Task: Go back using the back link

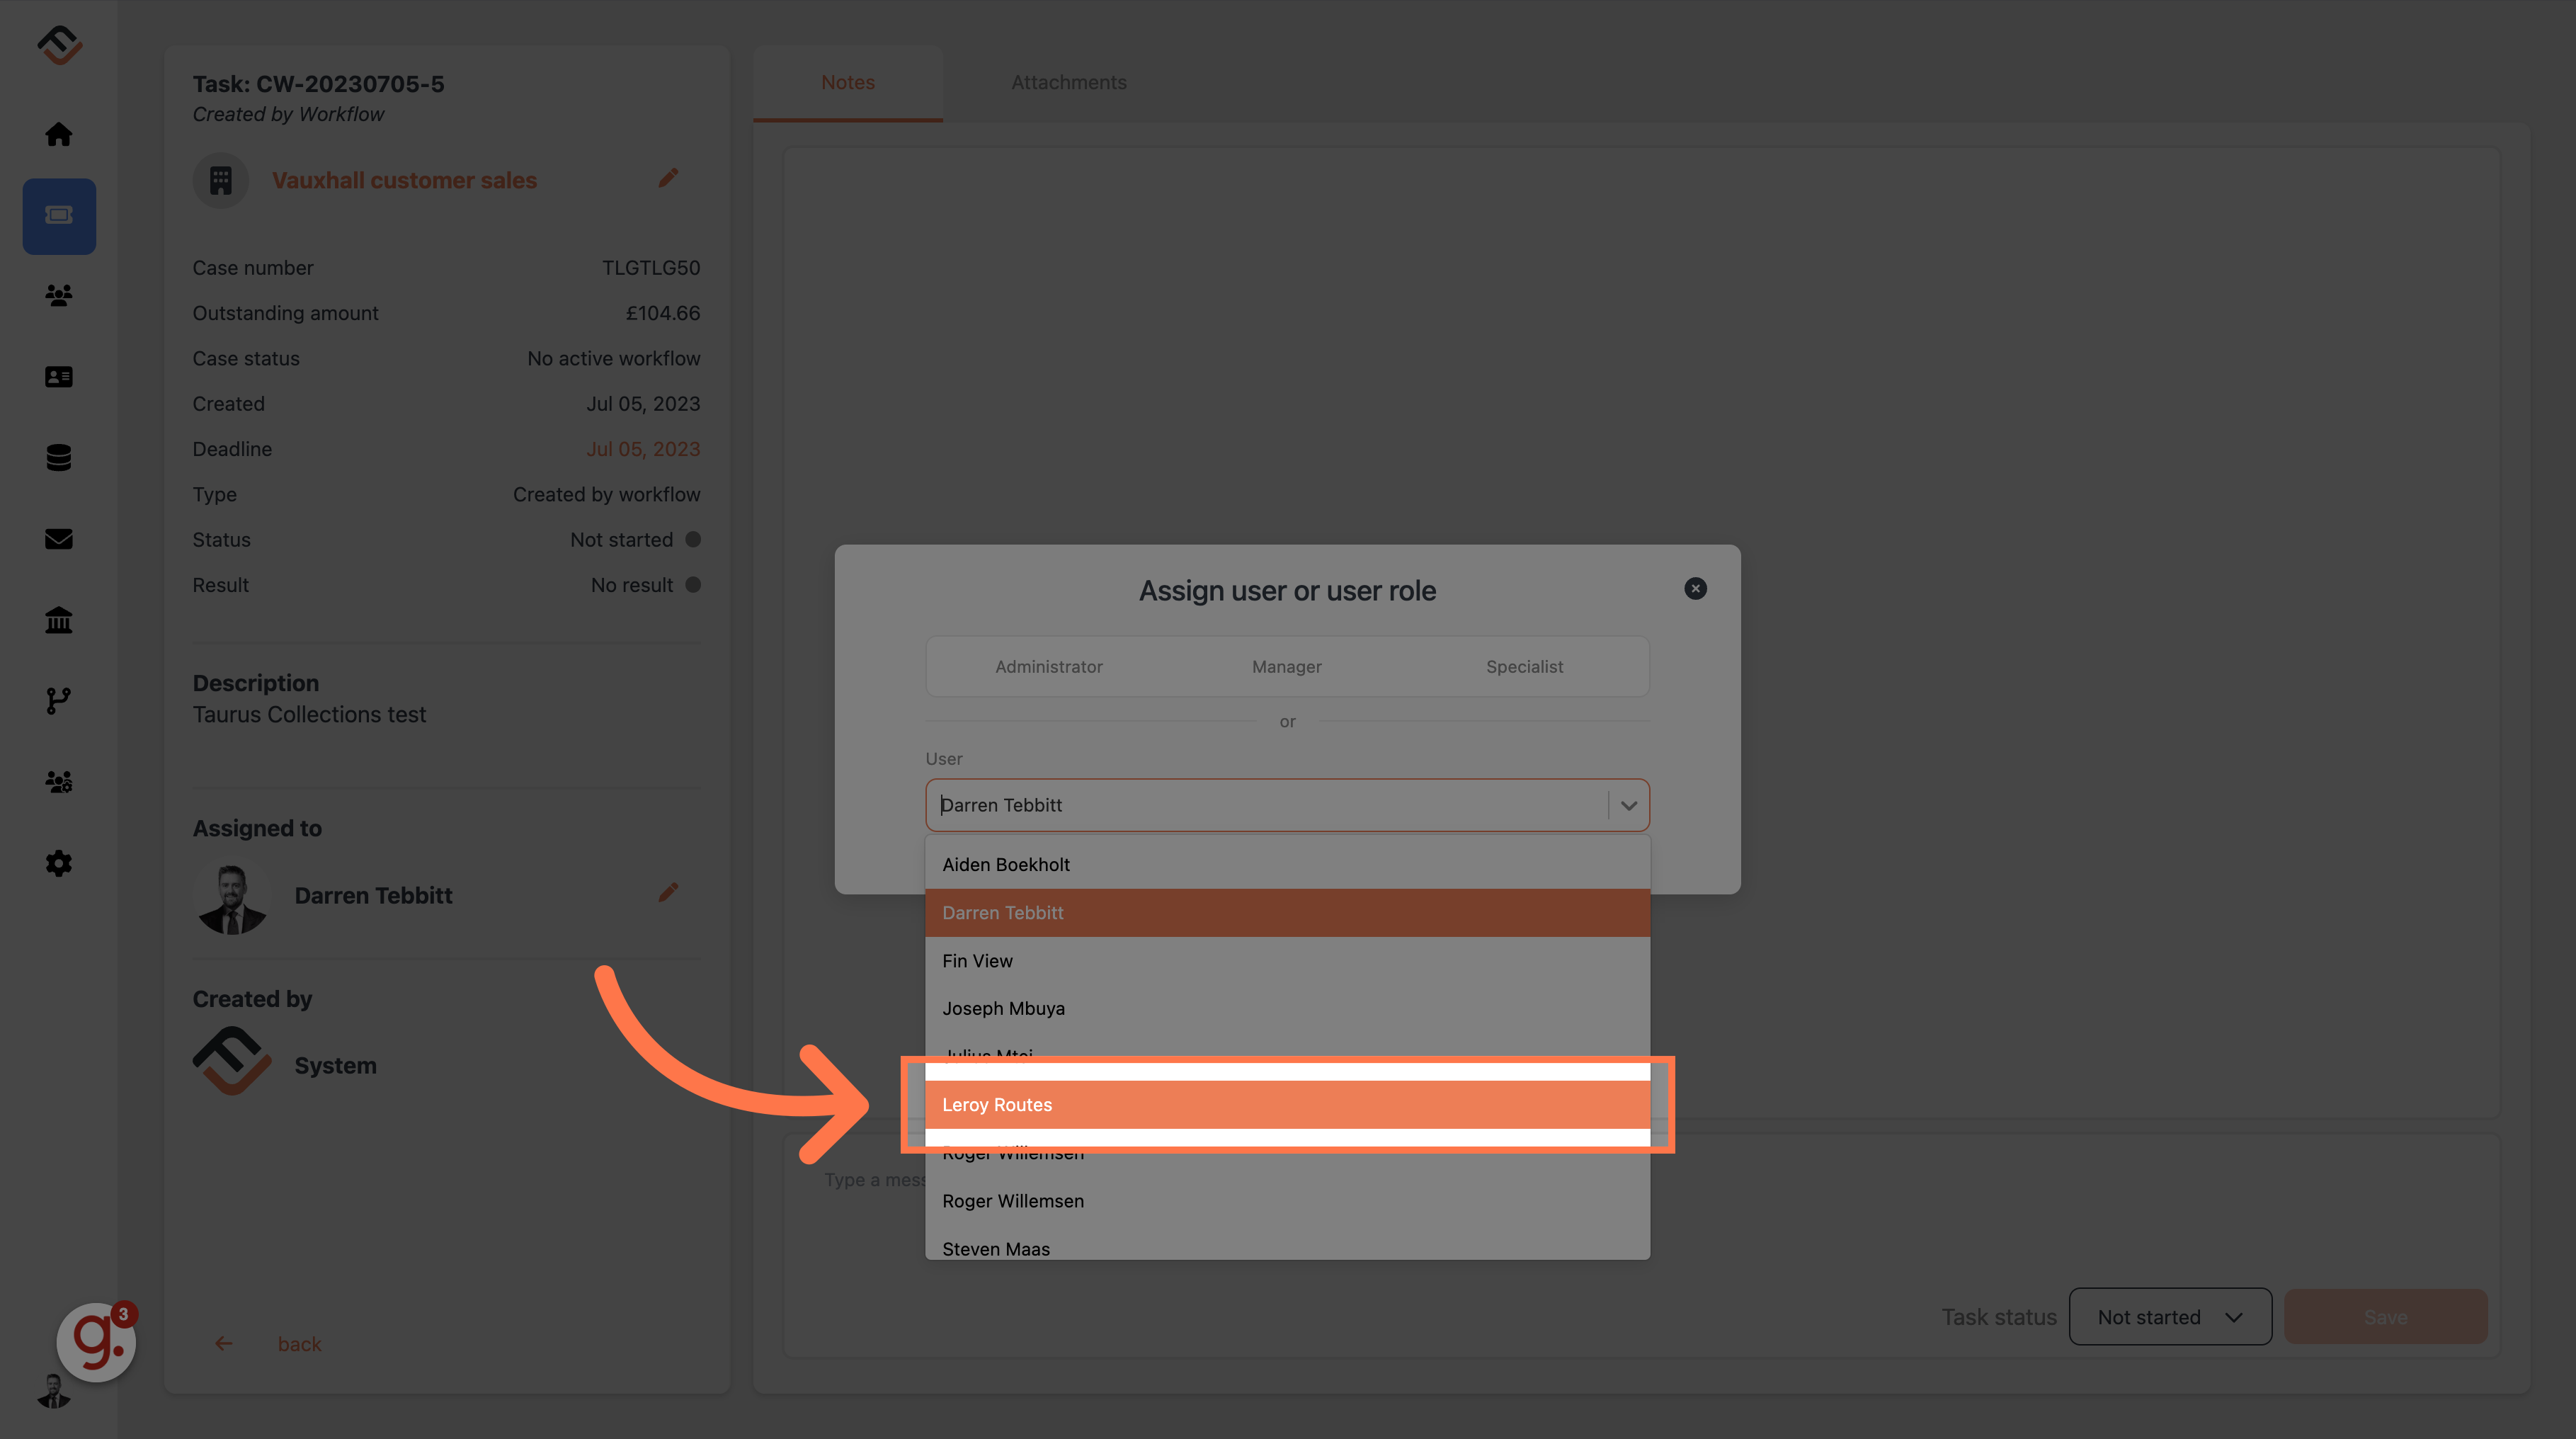Action: (x=299, y=1344)
